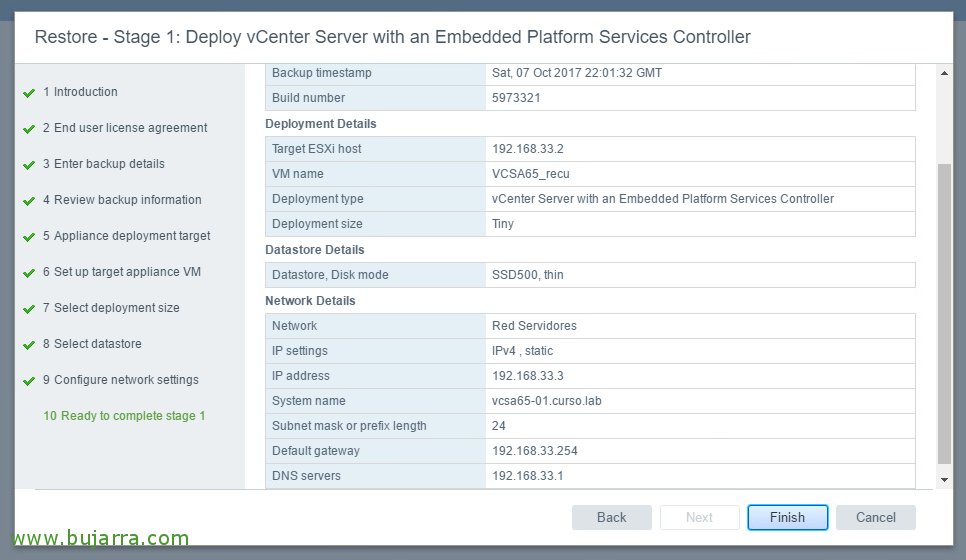966x560 pixels.
Task: Click the checkmark beside End user license agreement
Action: (29, 129)
